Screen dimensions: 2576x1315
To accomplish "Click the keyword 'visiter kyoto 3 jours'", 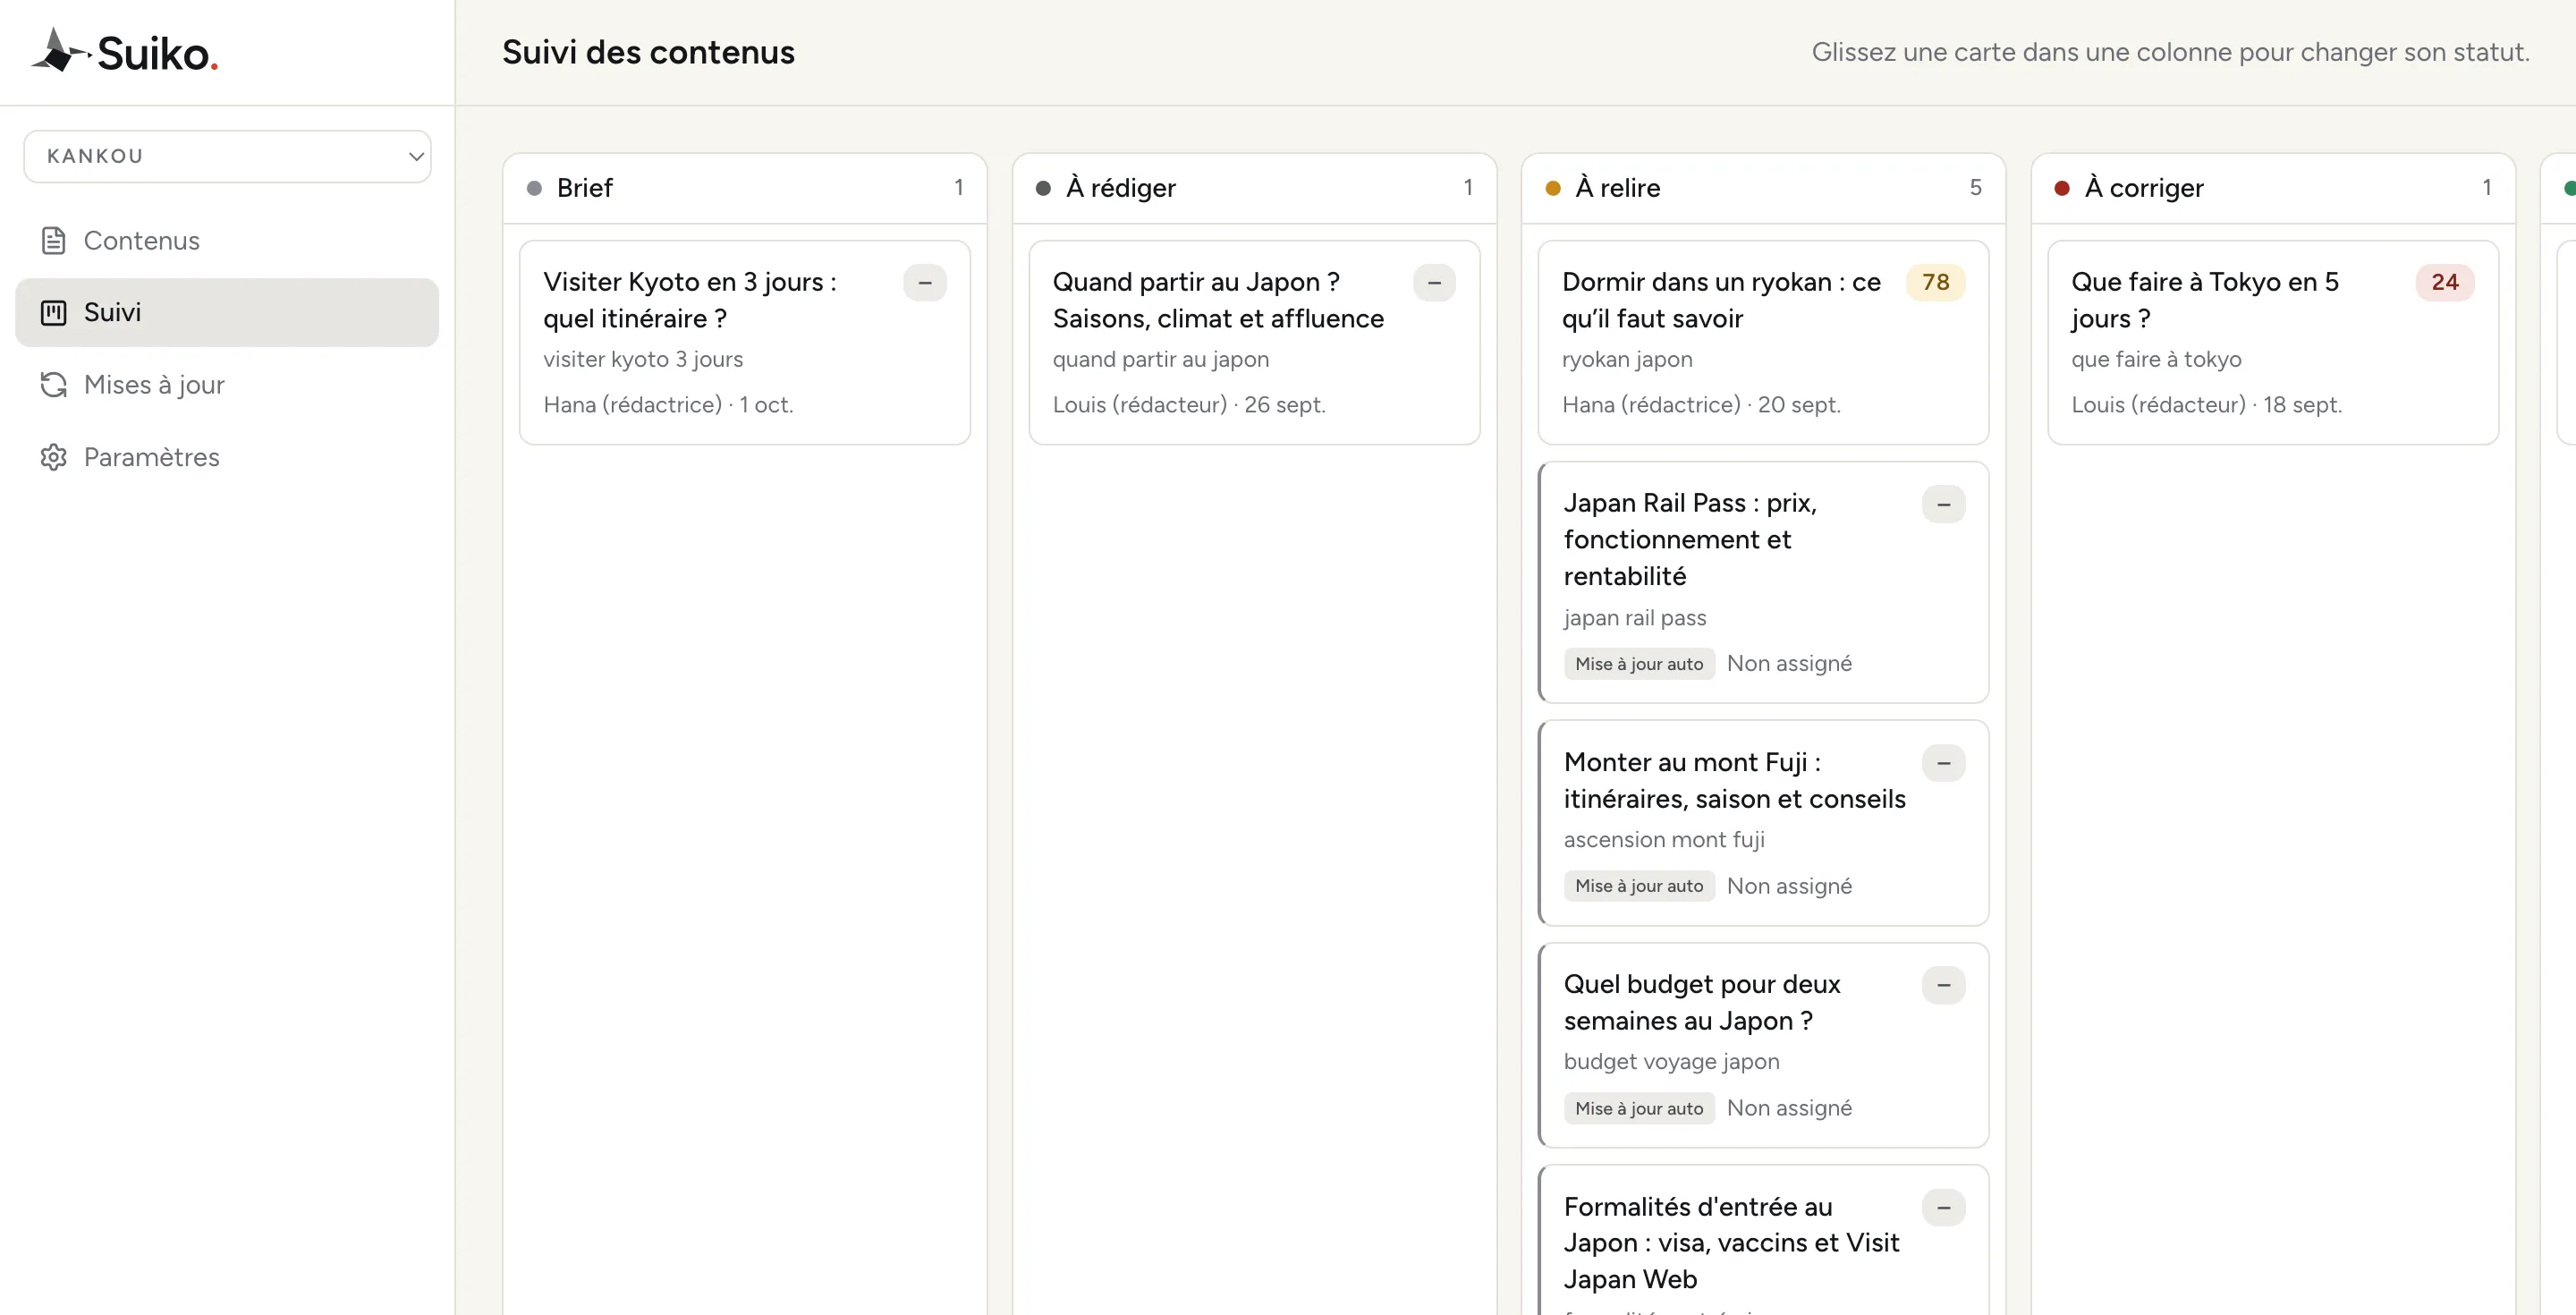I will coord(643,360).
